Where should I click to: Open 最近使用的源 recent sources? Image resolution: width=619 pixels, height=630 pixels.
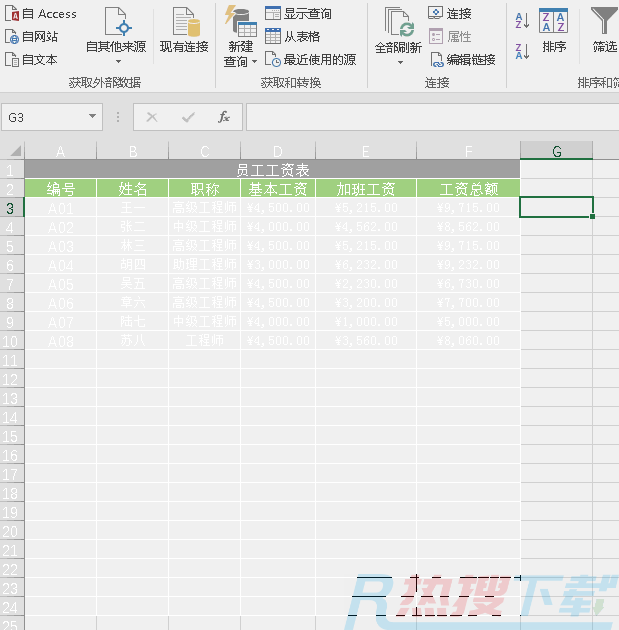[311, 60]
